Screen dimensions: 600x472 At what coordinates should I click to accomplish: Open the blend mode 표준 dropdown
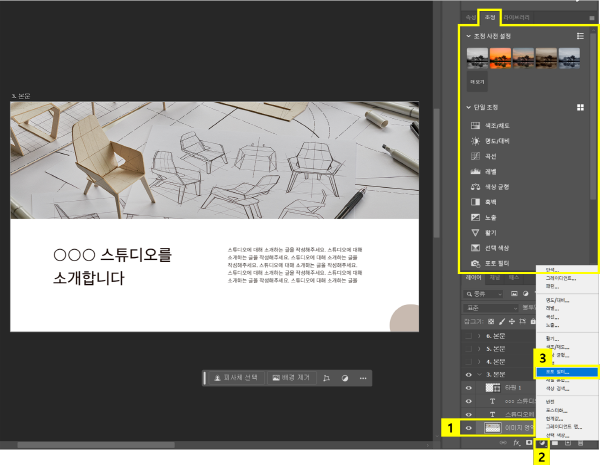[491, 308]
